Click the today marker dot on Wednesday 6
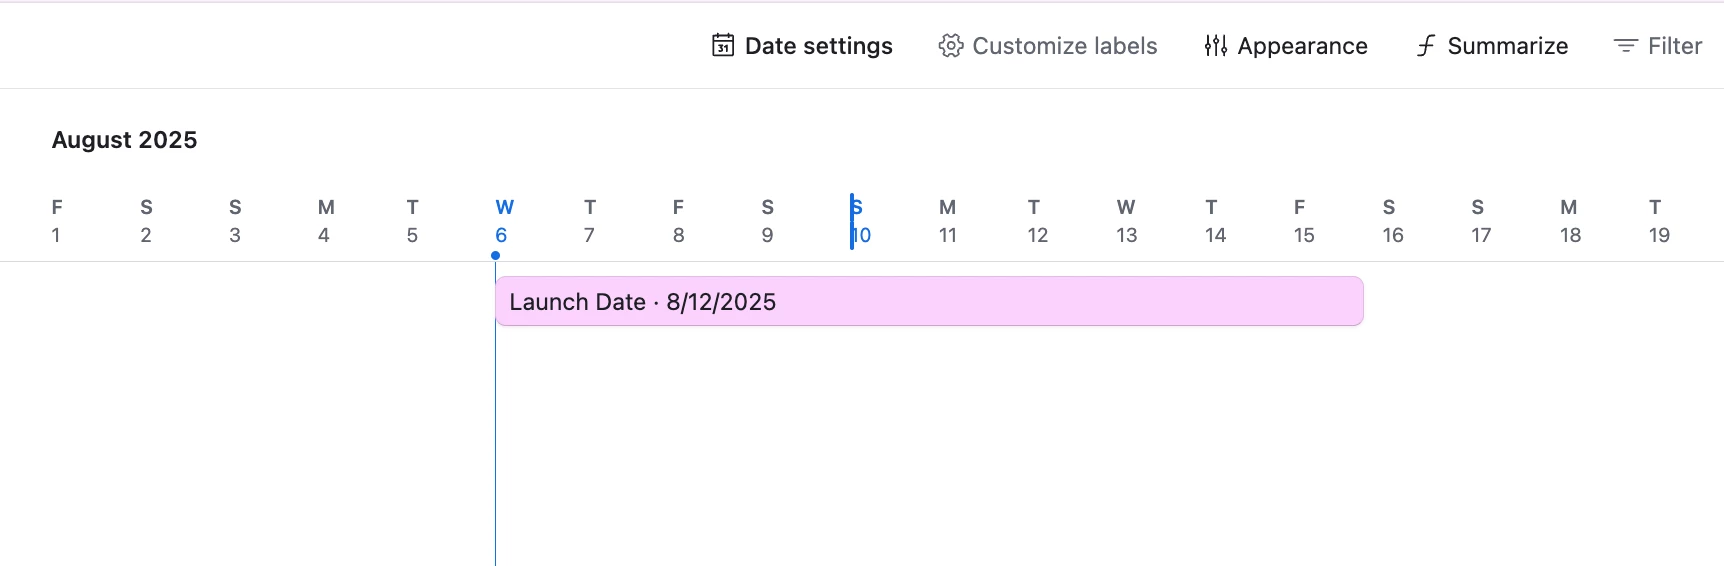The height and width of the screenshot is (566, 1724). pos(495,256)
